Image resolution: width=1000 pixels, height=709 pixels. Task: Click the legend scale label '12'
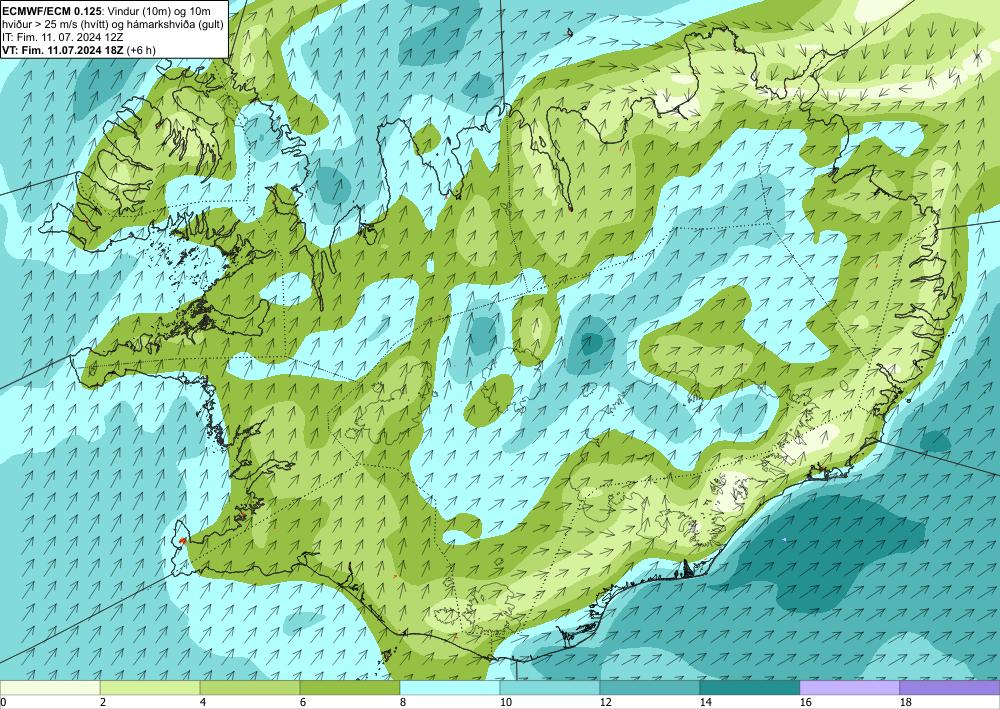pyautogui.click(x=605, y=703)
